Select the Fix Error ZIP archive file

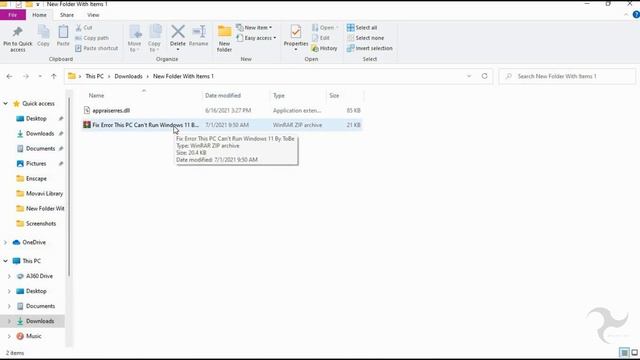click(222, 125)
